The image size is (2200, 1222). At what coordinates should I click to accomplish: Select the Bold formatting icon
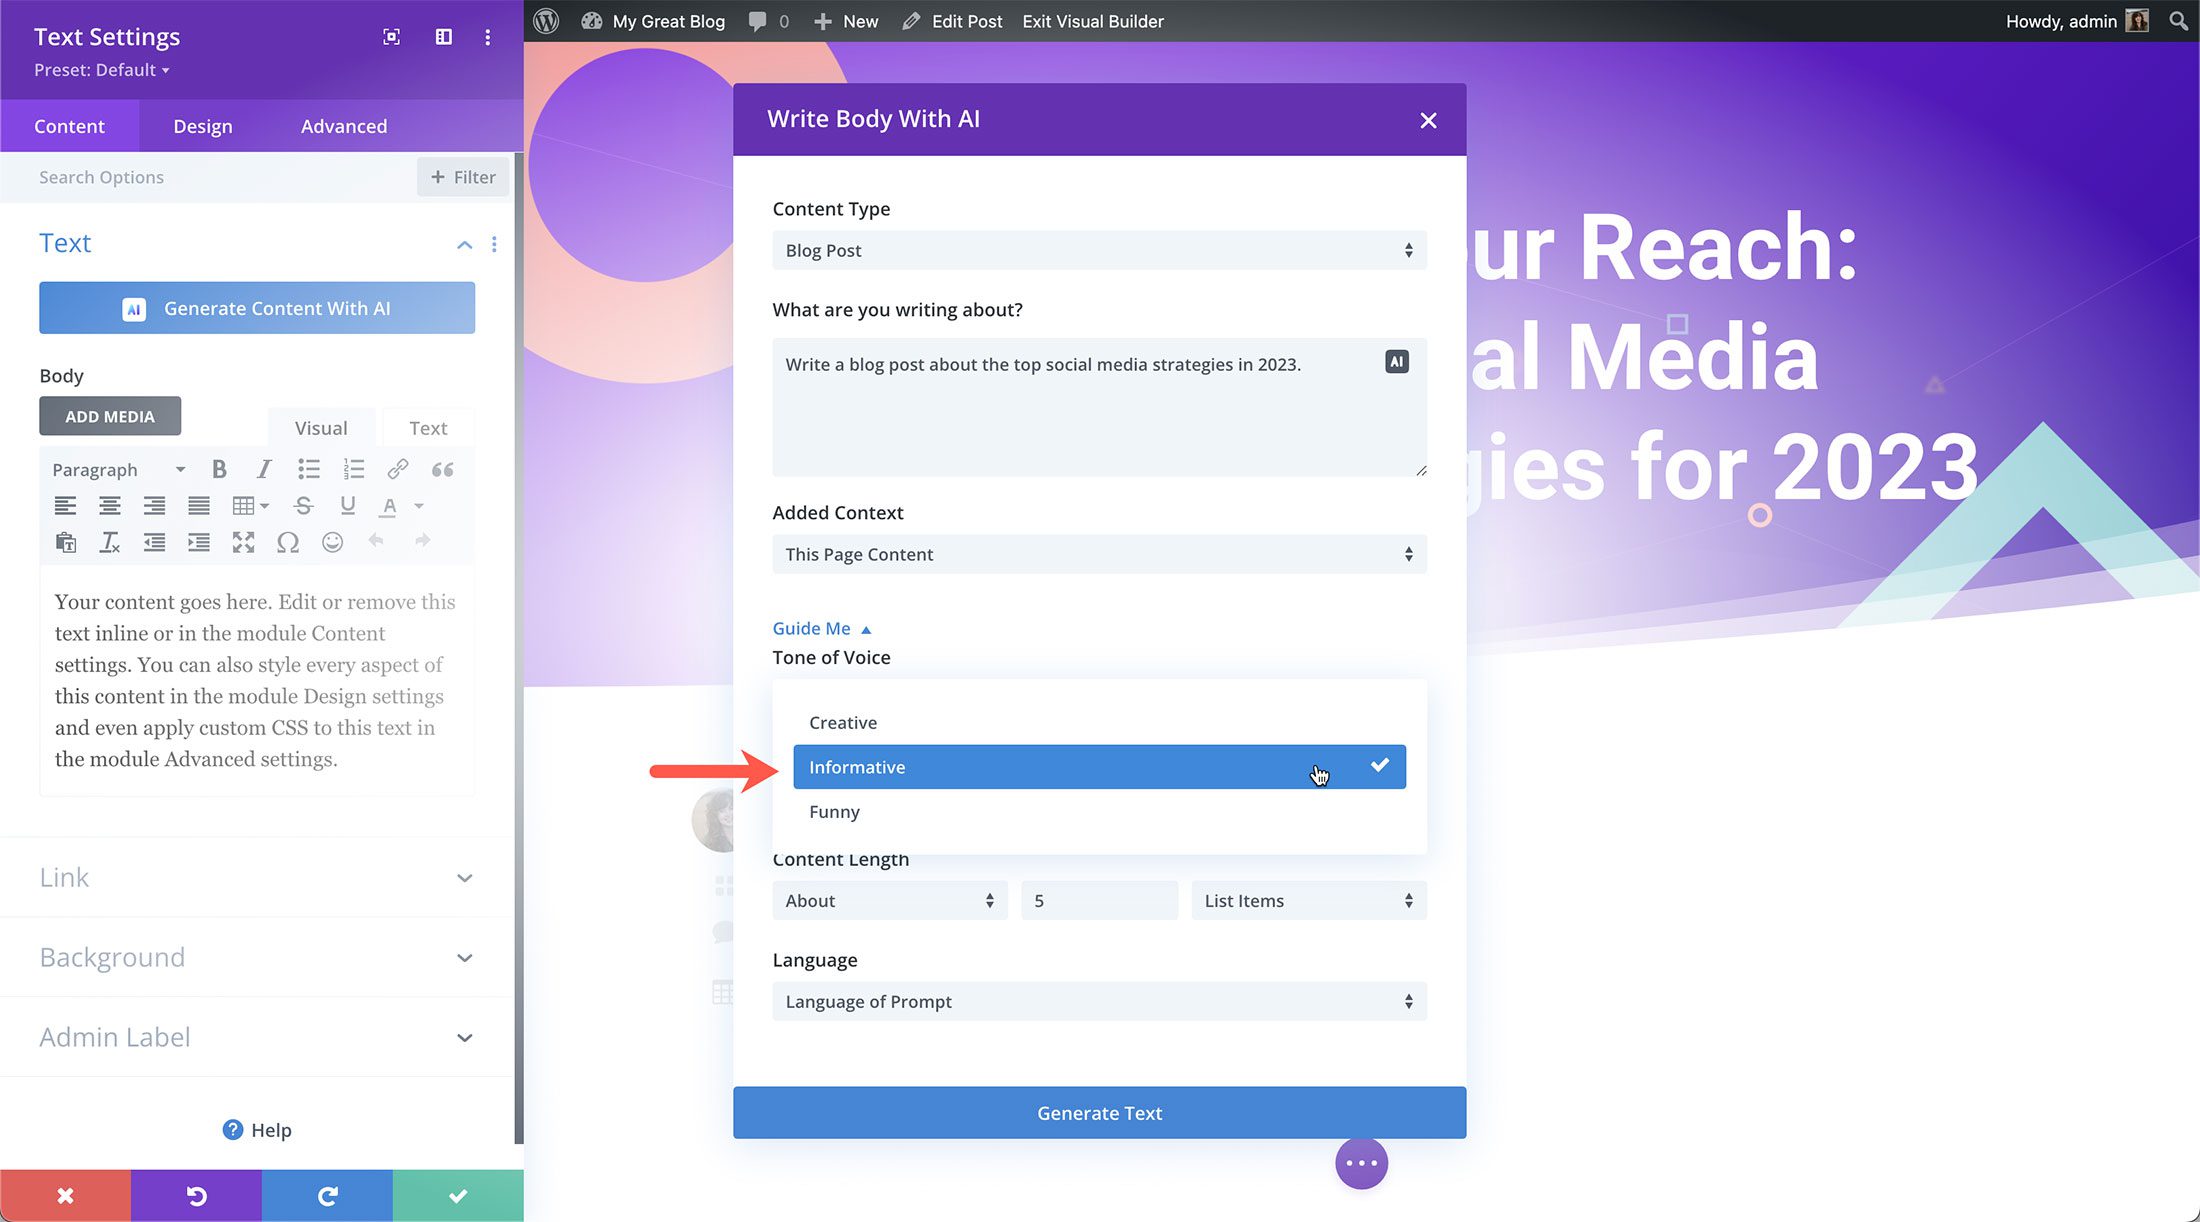tap(217, 468)
